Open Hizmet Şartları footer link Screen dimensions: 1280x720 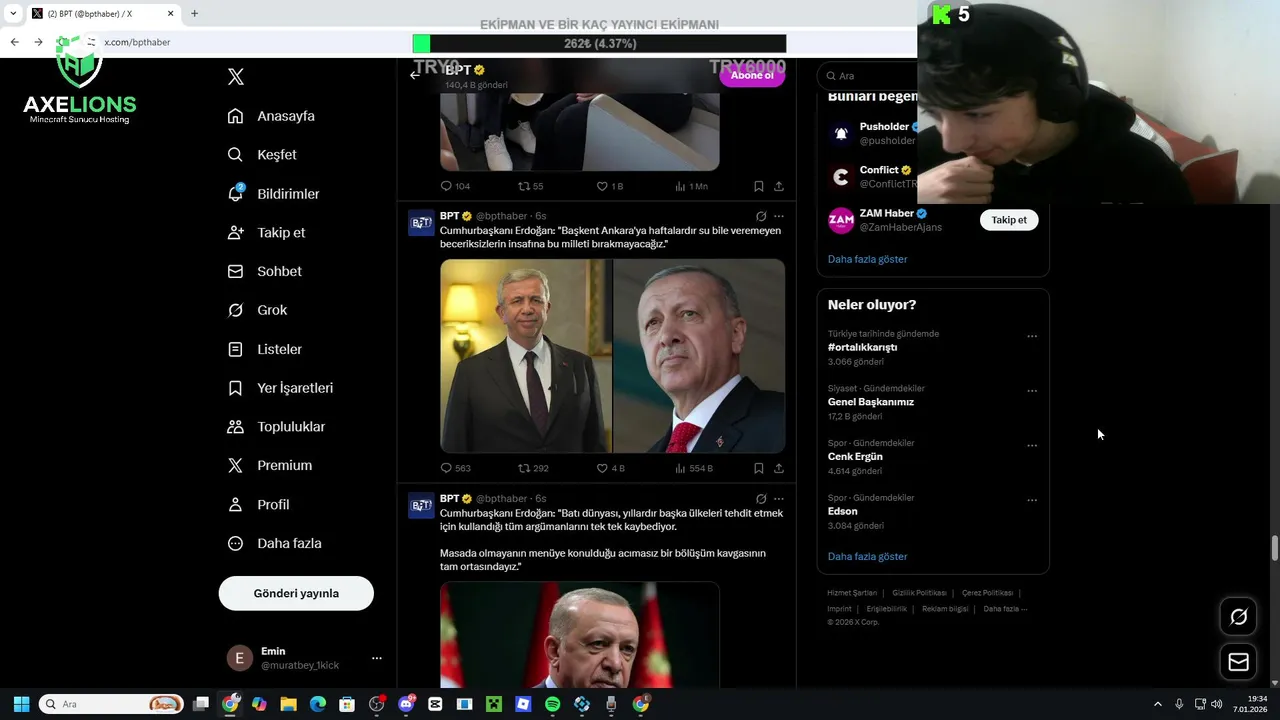[x=852, y=593]
